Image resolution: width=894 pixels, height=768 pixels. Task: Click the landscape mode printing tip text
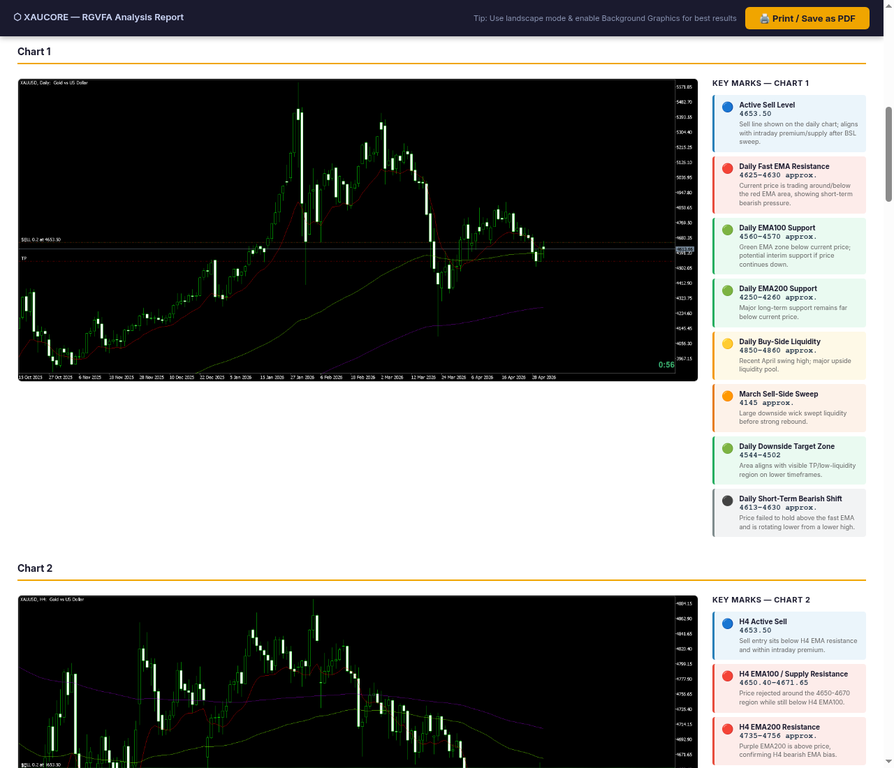(x=605, y=18)
